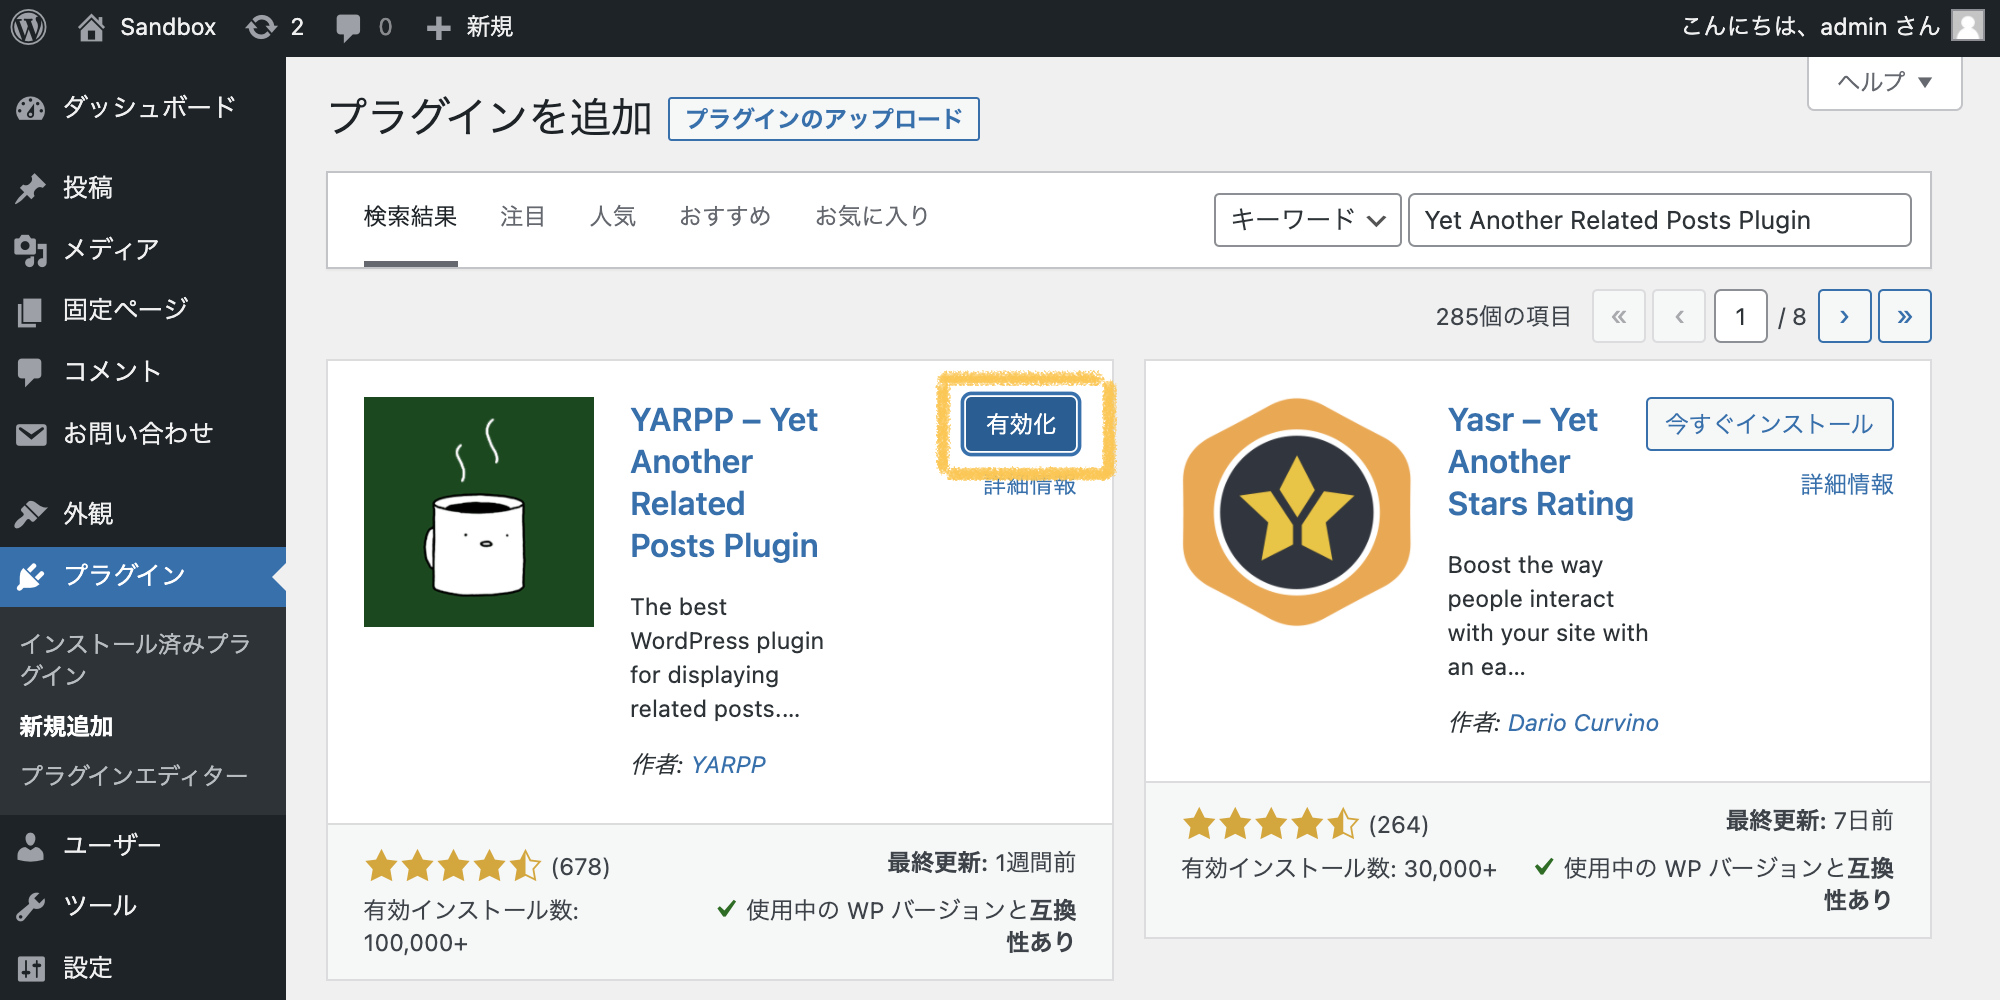Open the ユーザー menu item
Image resolution: width=2000 pixels, height=1000 pixels.
coord(143,846)
